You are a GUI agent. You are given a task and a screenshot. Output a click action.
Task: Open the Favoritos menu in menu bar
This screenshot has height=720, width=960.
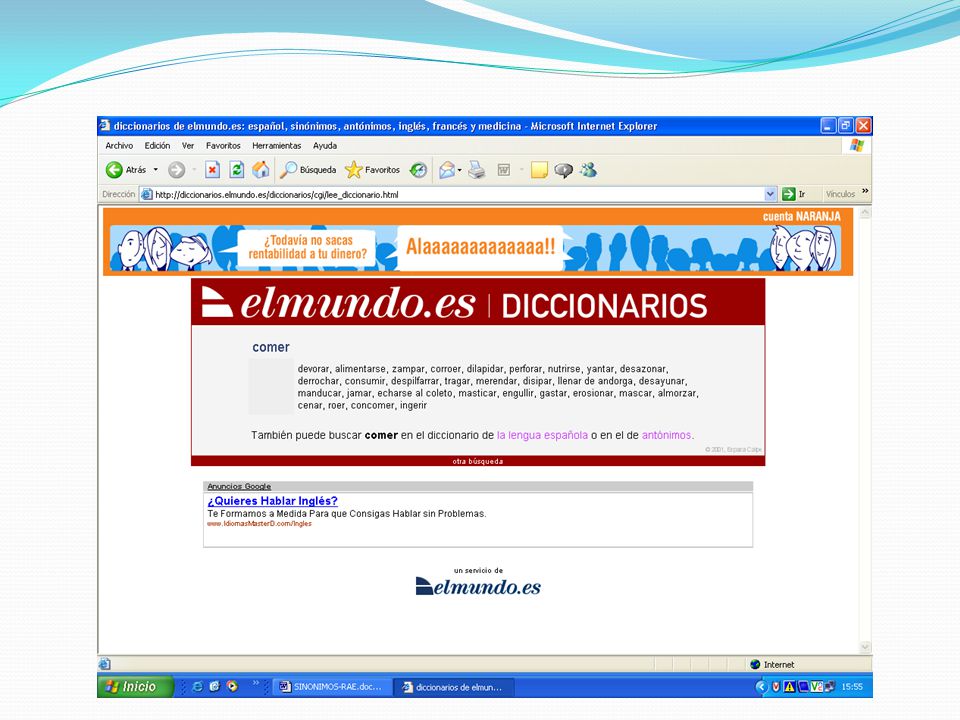223,146
